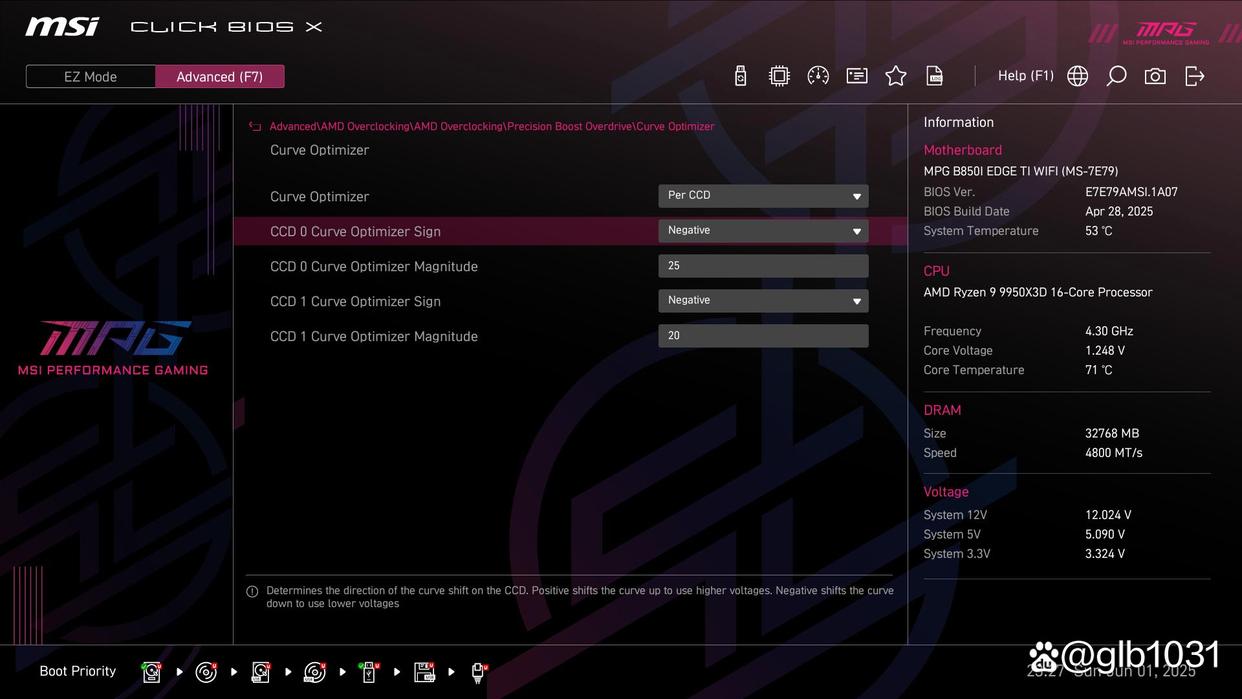Image resolution: width=1242 pixels, height=699 pixels.
Task: Click the breadcrumb path ending in Curve Optimizer
Action: tap(492, 127)
